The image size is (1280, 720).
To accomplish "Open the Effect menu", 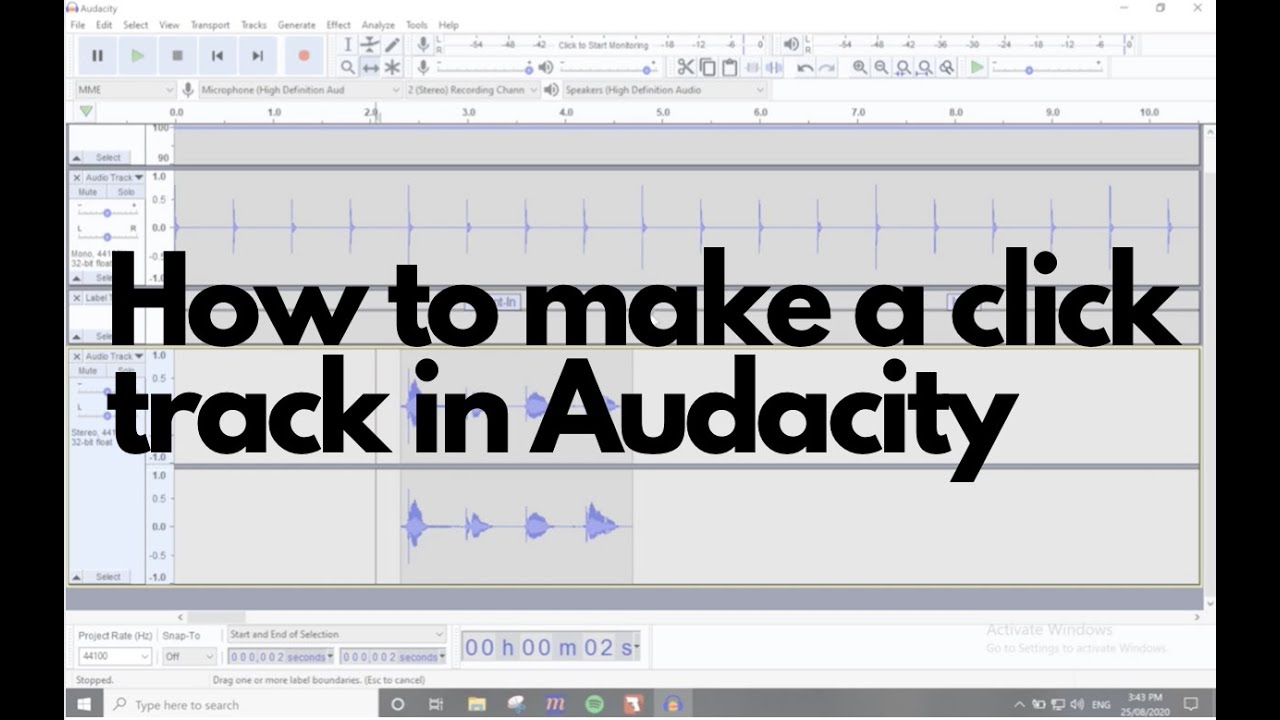I will coord(339,25).
